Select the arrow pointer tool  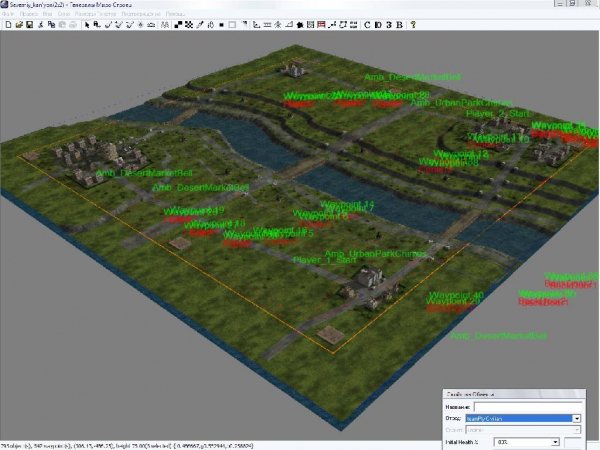(x=86, y=24)
